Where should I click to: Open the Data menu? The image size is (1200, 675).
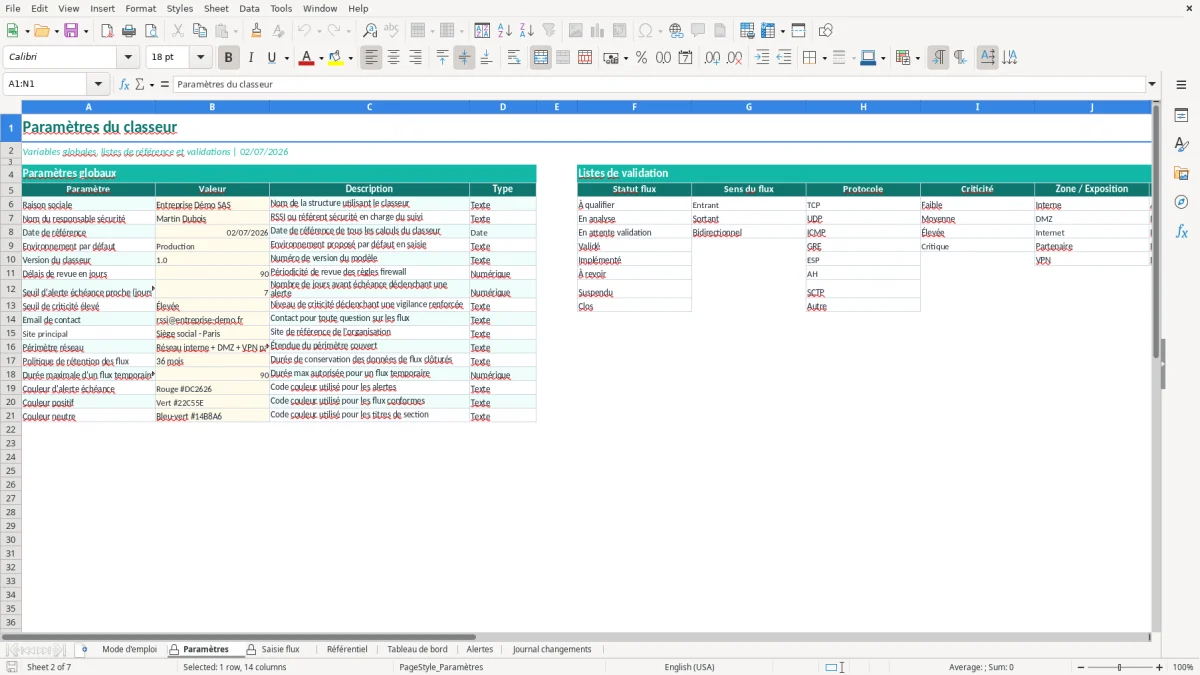pyautogui.click(x=249, y=8)
